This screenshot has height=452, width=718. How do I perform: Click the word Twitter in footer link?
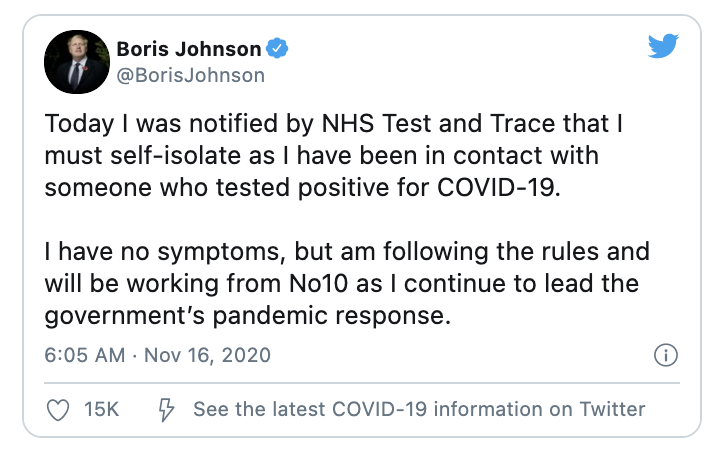tap(610, 409)
